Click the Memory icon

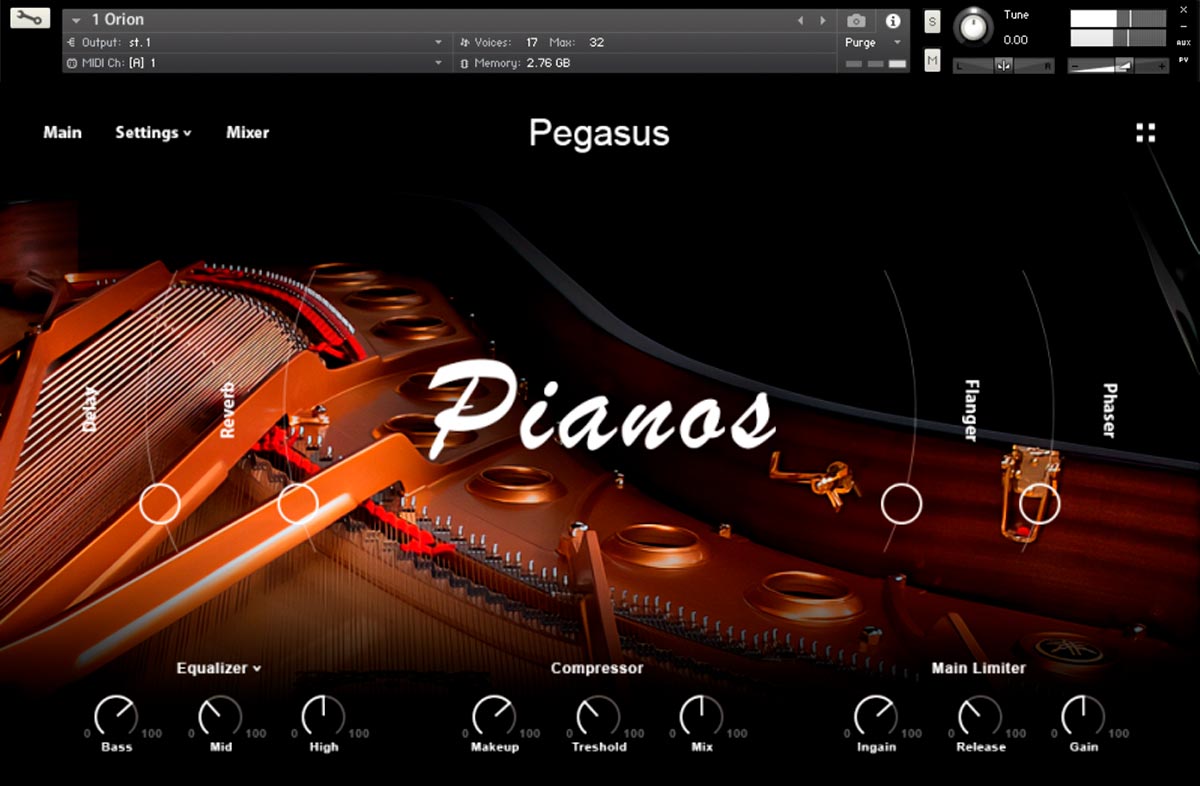point(464,63)
